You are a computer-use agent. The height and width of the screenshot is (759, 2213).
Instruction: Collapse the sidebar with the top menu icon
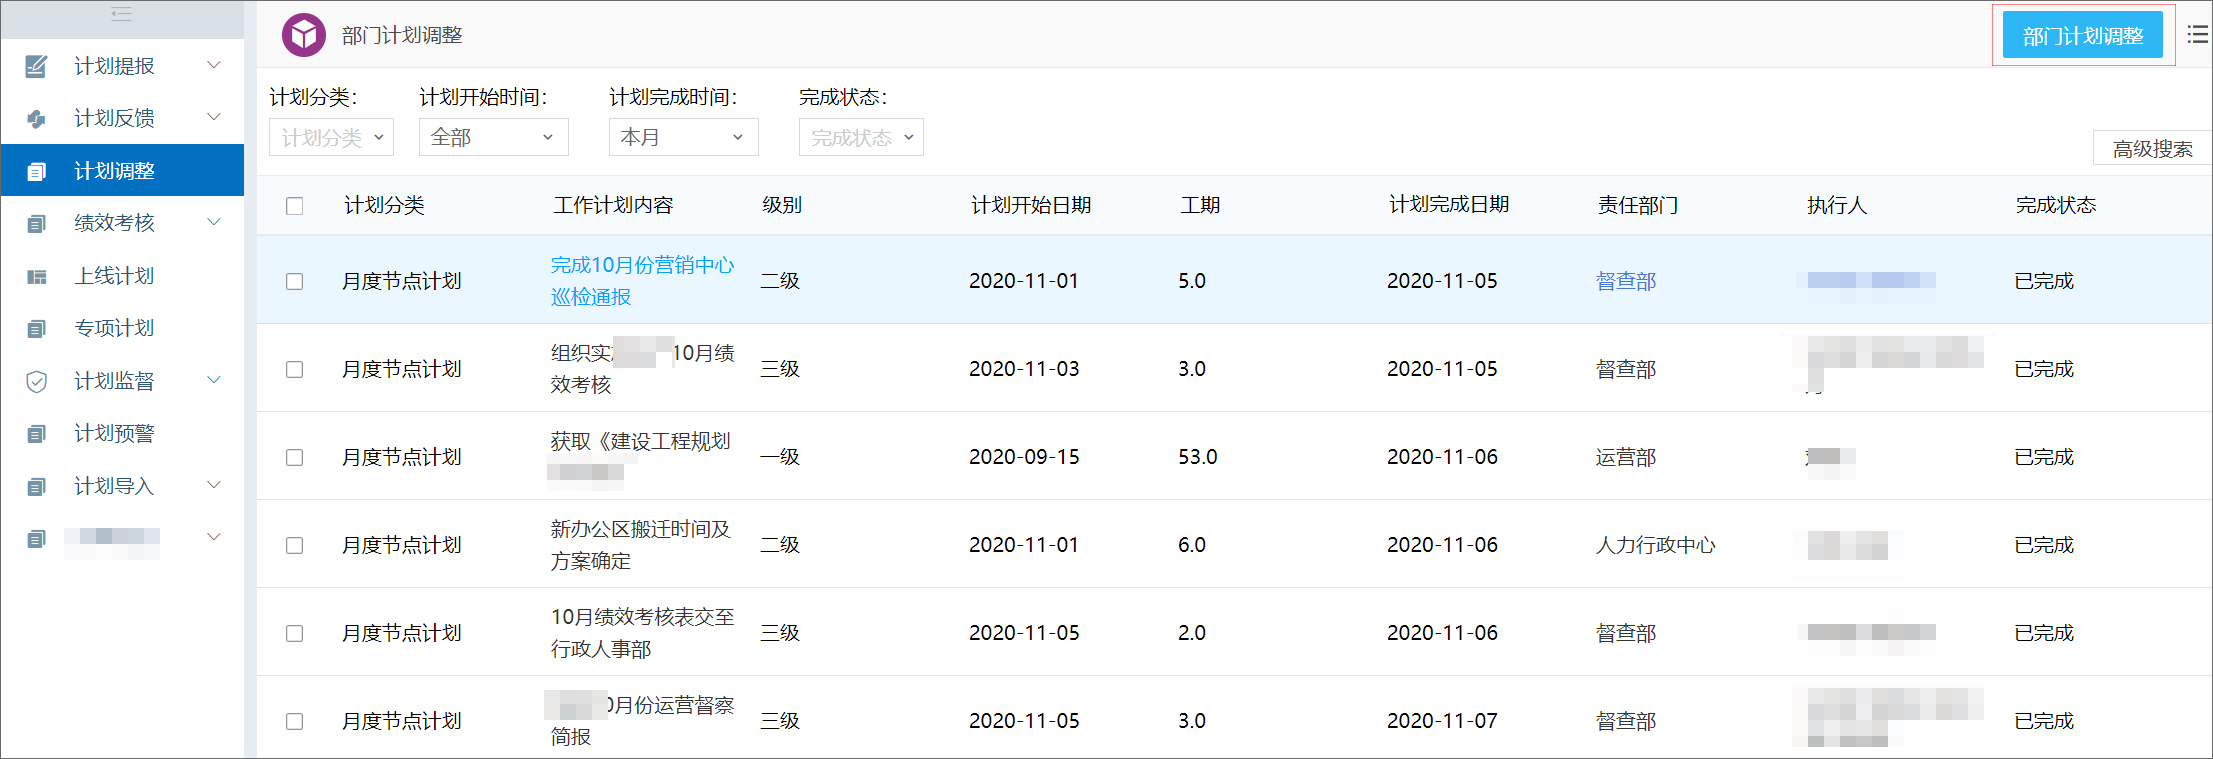tap(121, 14)
